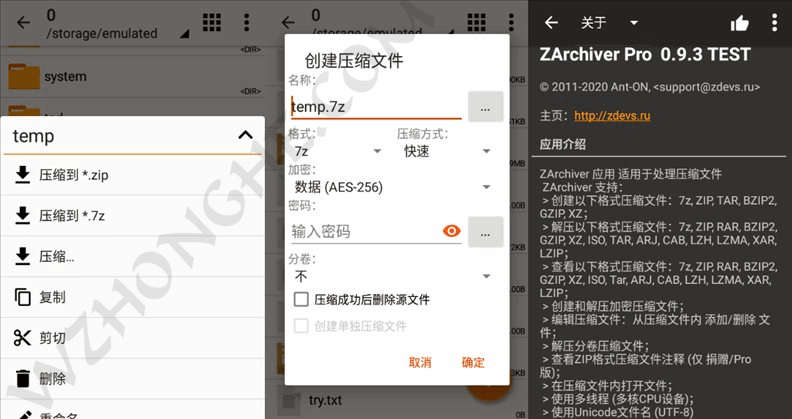The height and width of the screenshot is (419, 792).
Task: Click ZArchiver Pro 0.9.3 TEST title
Action: [x=645, y=55]
